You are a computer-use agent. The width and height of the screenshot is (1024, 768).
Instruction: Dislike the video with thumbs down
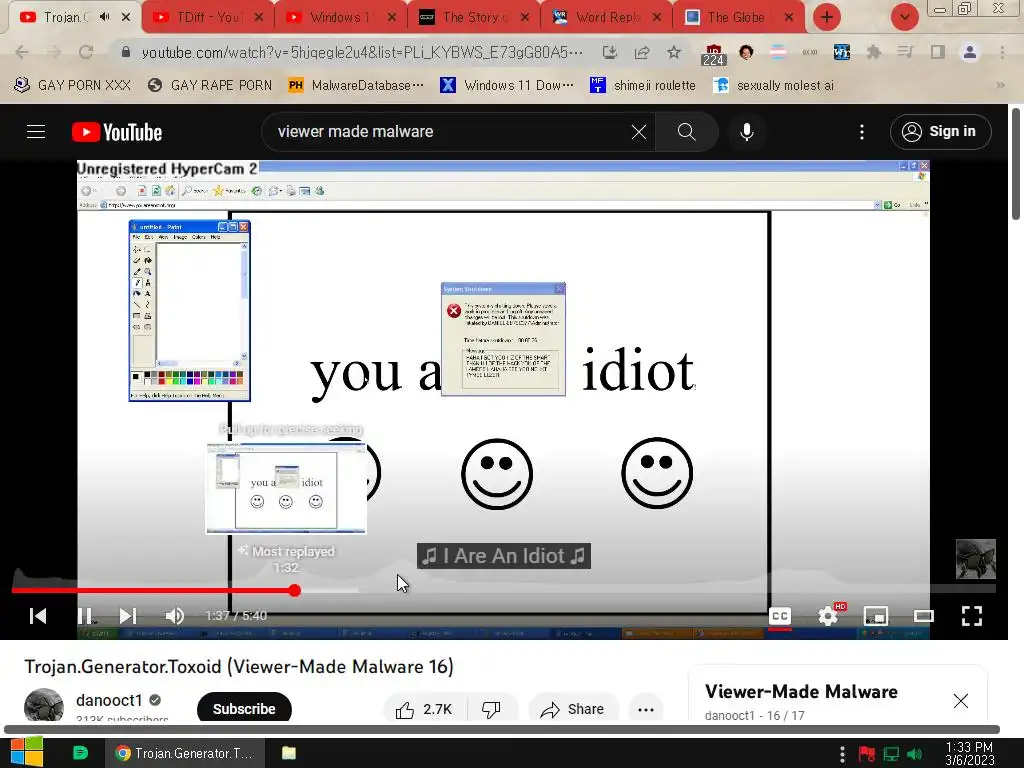491,709
